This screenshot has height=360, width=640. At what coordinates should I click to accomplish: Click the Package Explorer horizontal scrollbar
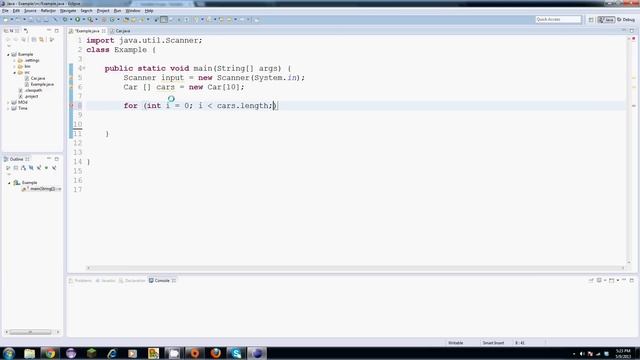click(32, 332)
